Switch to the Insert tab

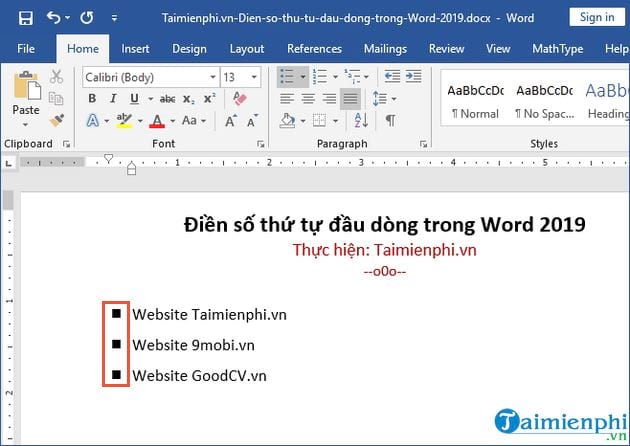(135, 49)
